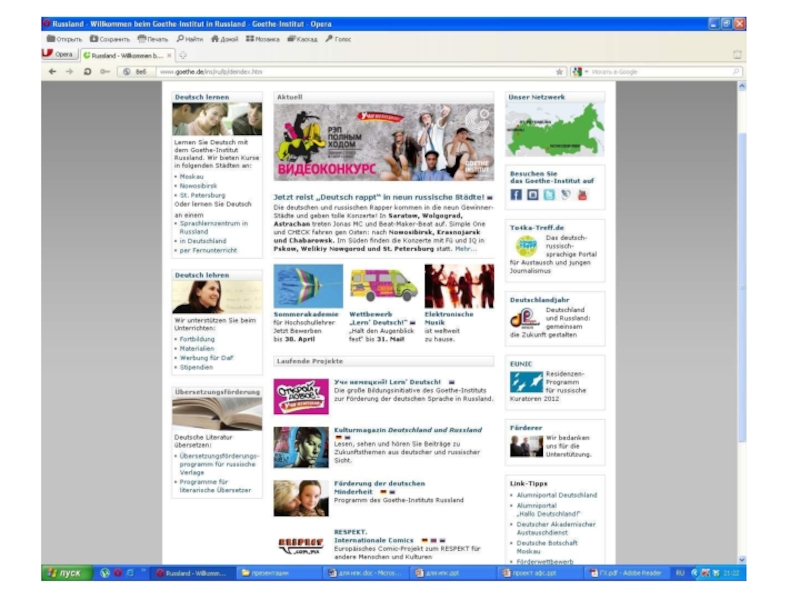Open Nowosibirsk city link
This screenshot has height=600, width=800.
tap(198, 186)
